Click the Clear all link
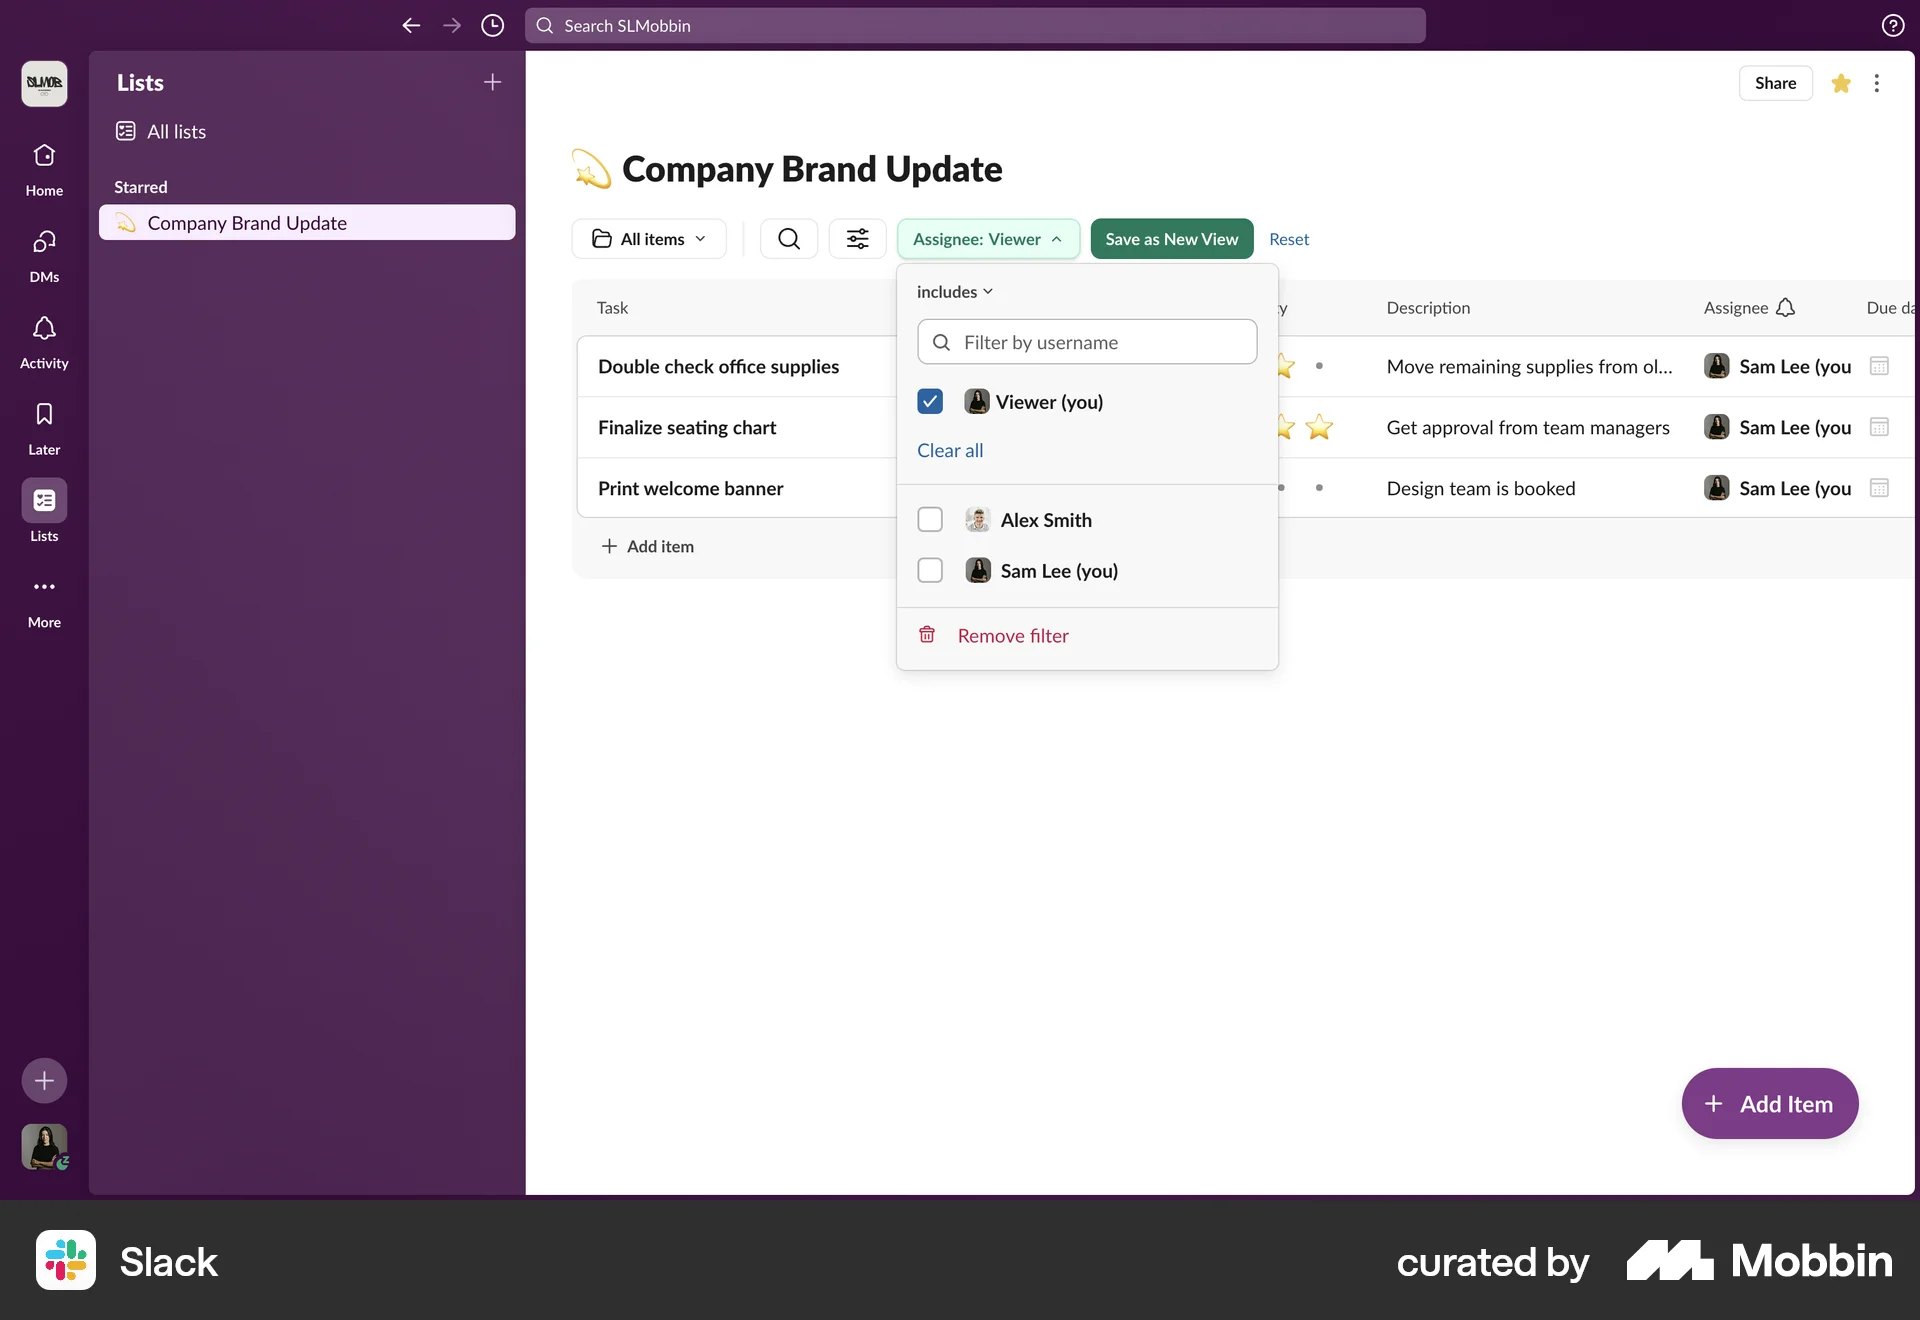The image size is (1920, 1320). pyautogui.click(x=949, y=450)
